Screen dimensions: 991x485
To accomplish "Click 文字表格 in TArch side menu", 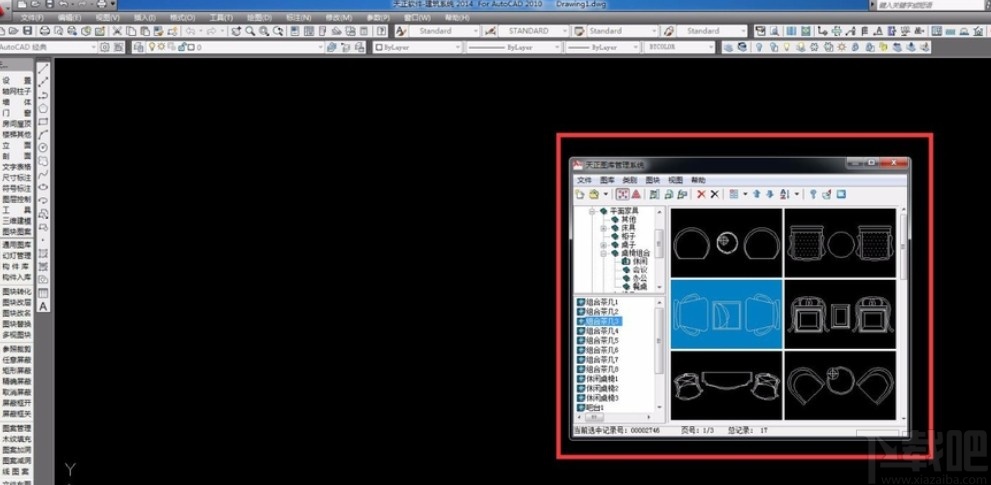I will (16, 167).
